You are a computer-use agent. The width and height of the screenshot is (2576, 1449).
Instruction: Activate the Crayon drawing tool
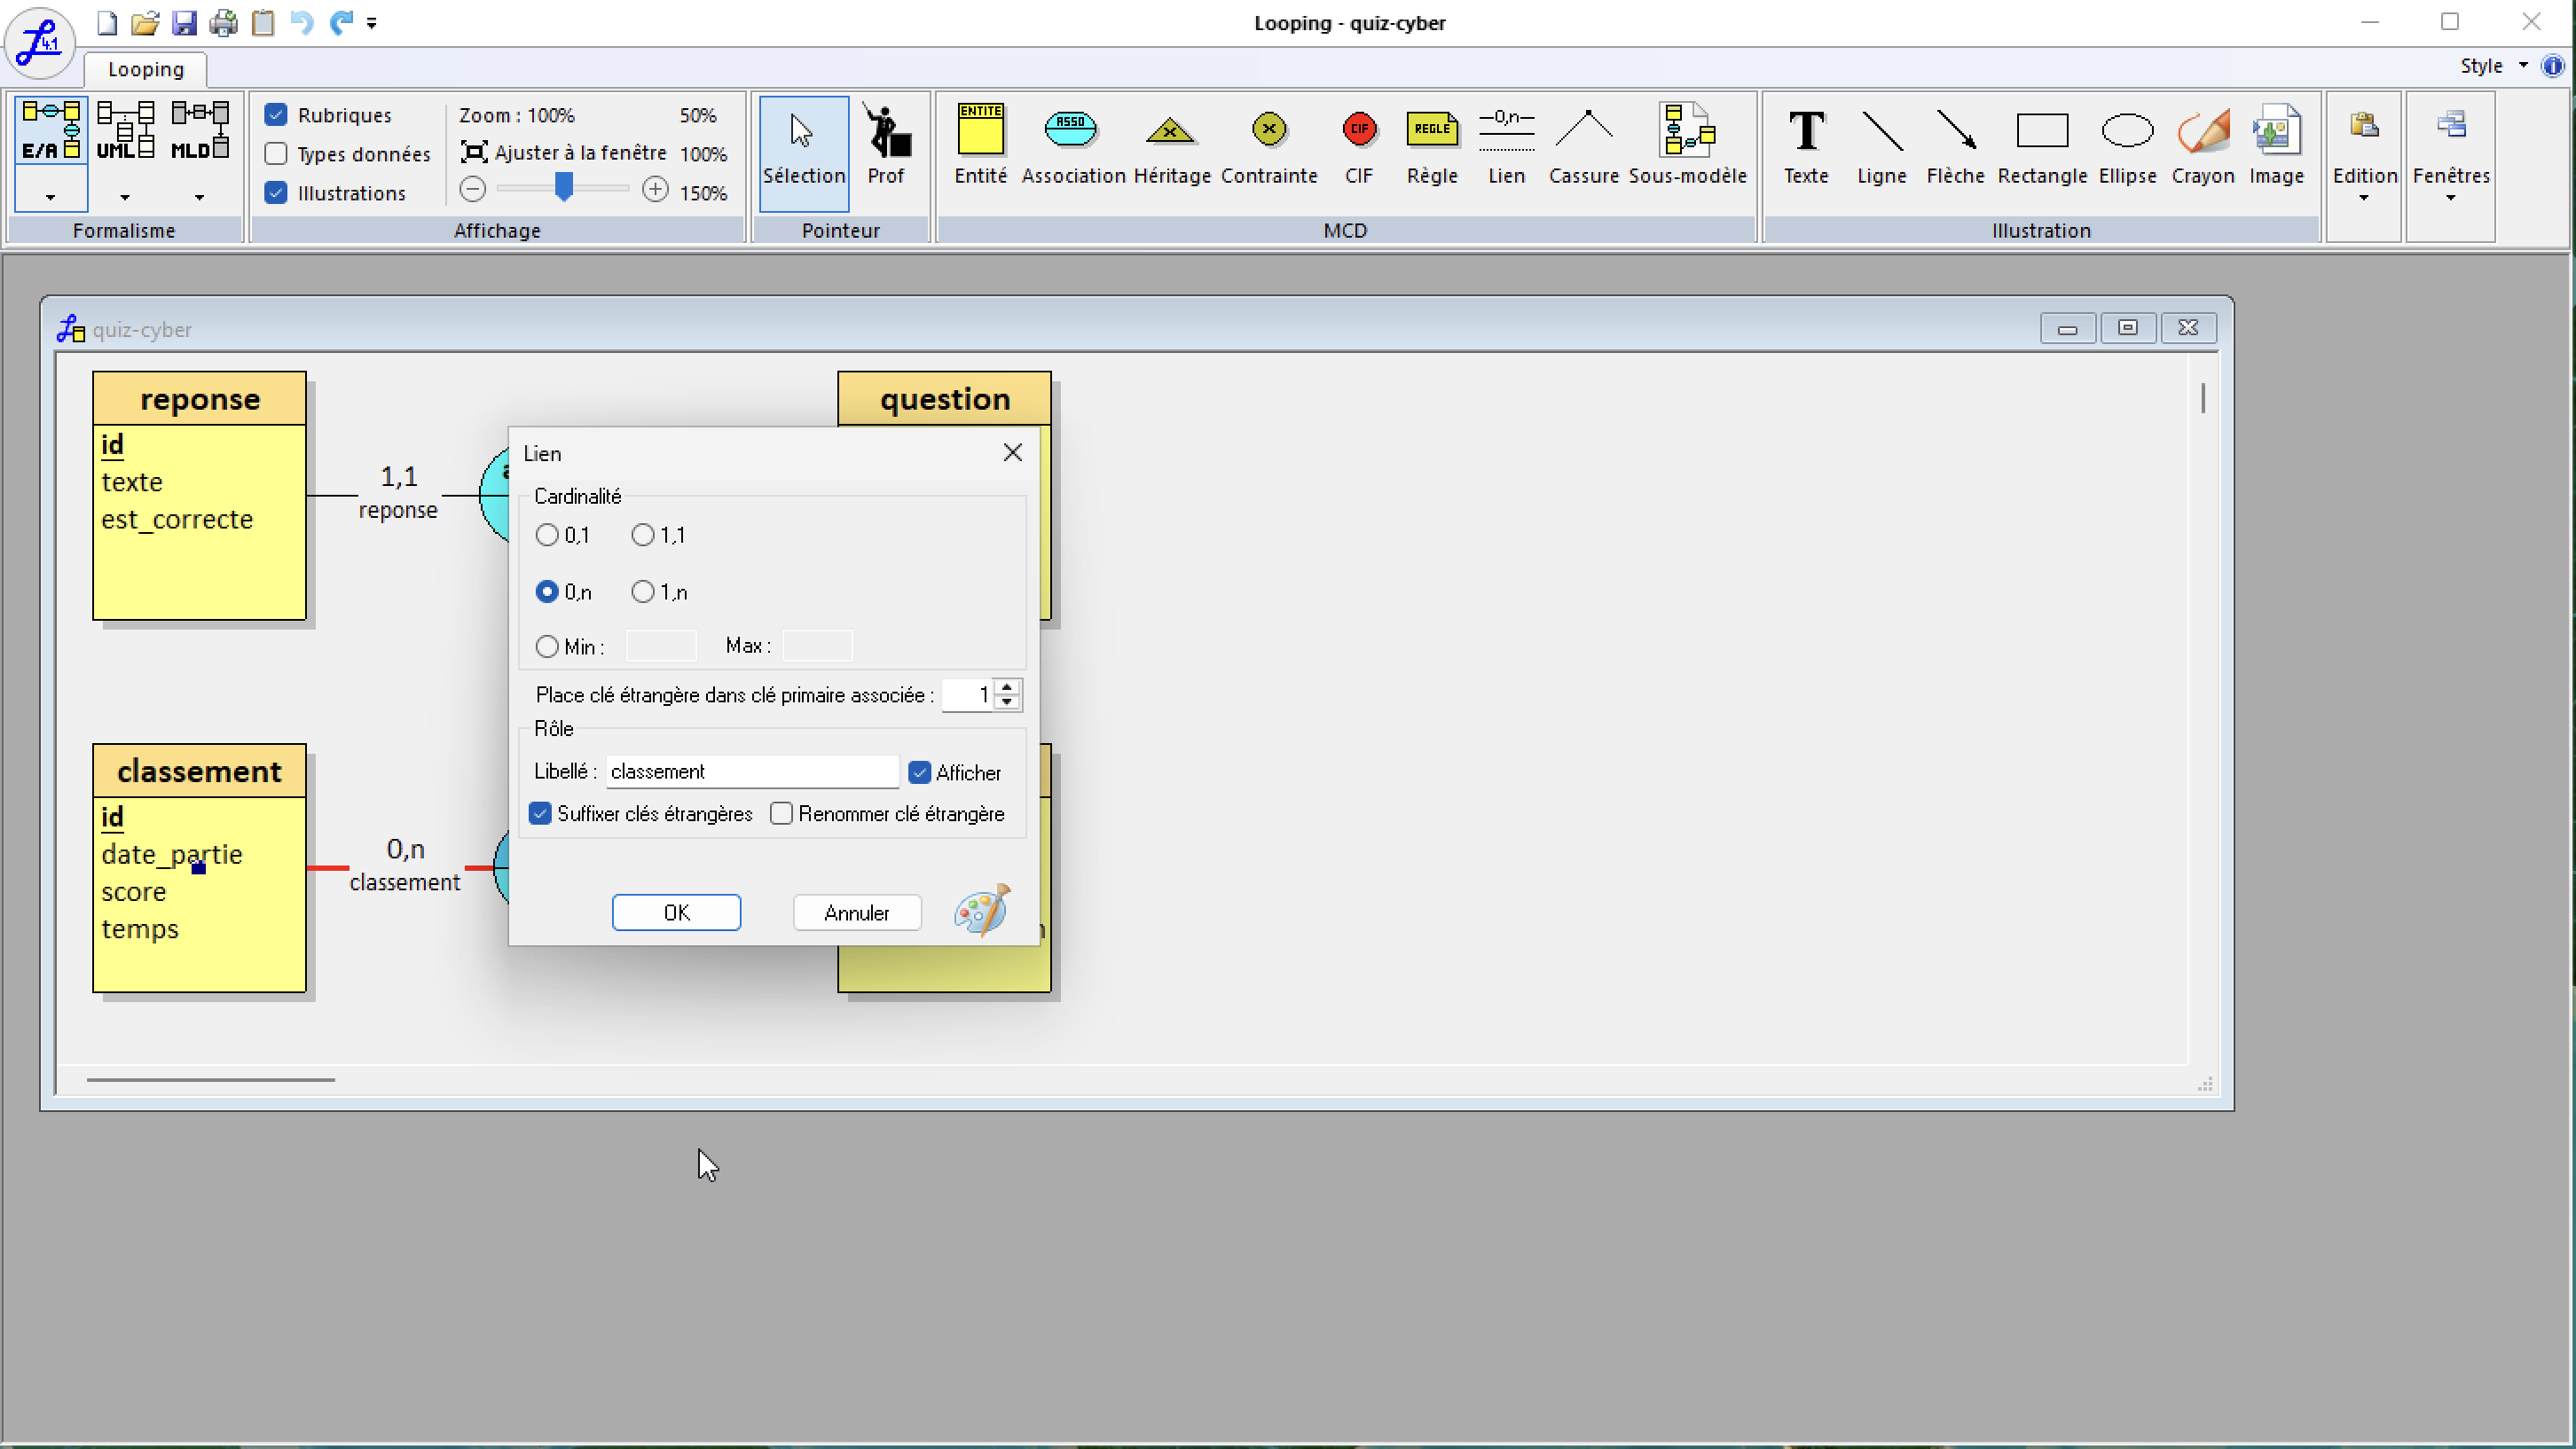(x=2202, y=146)
